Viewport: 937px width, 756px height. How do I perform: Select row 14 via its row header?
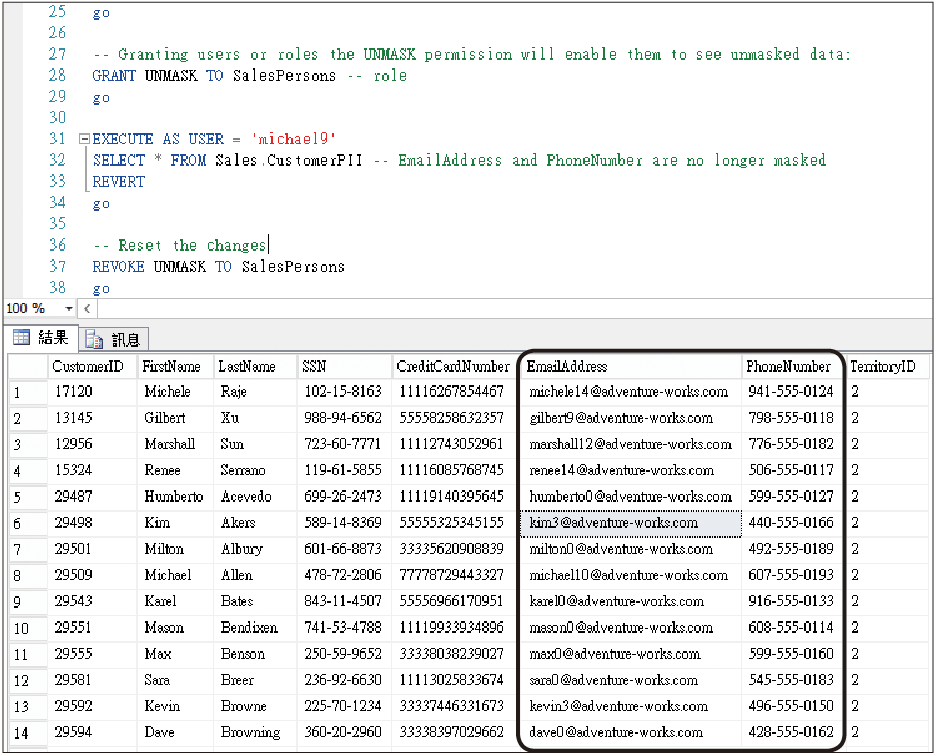(27, 732)
